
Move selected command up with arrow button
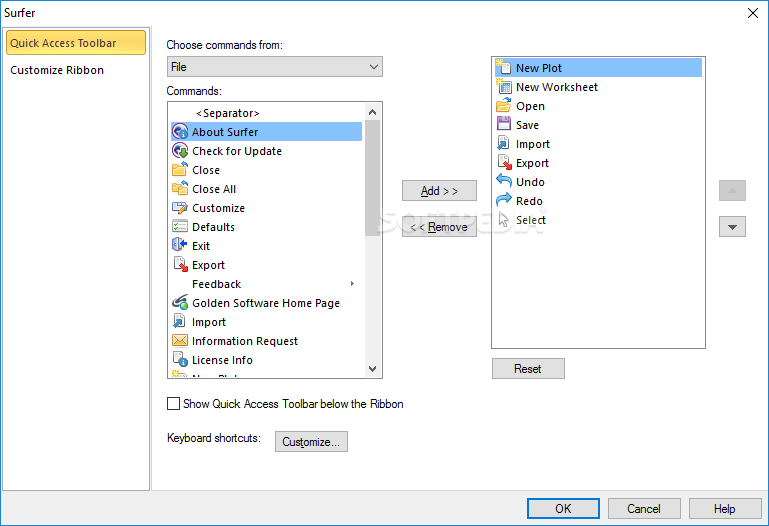(732, 191)
